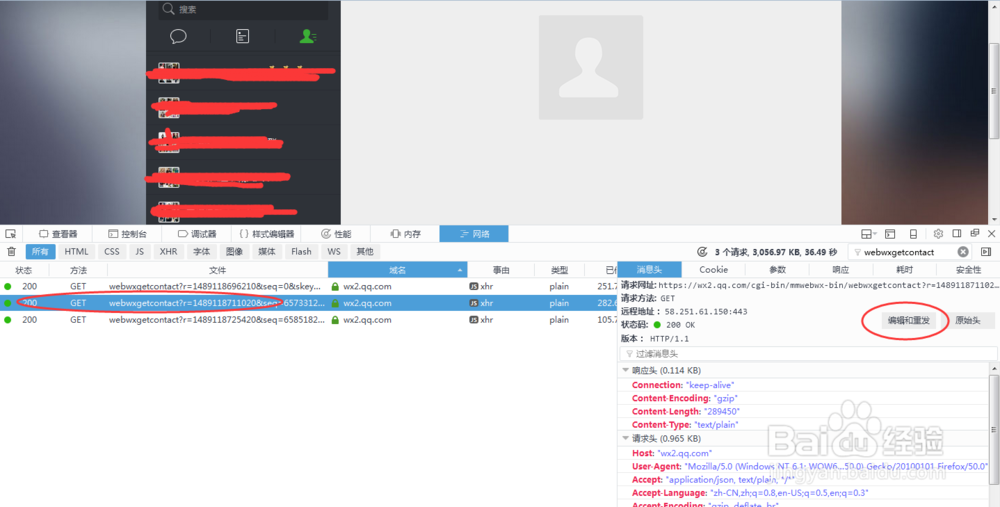Switch to the 控制台 console tab
Viewport: 1000px width, 507px height.
pos(128,234)
